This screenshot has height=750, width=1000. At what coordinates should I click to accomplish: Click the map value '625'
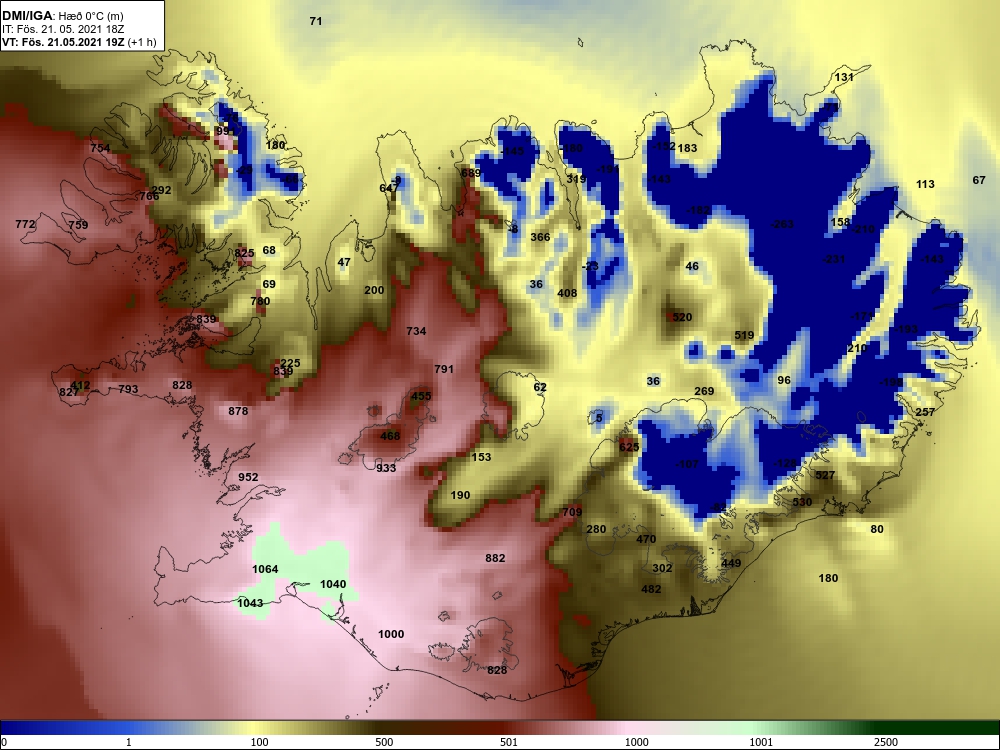629,447
